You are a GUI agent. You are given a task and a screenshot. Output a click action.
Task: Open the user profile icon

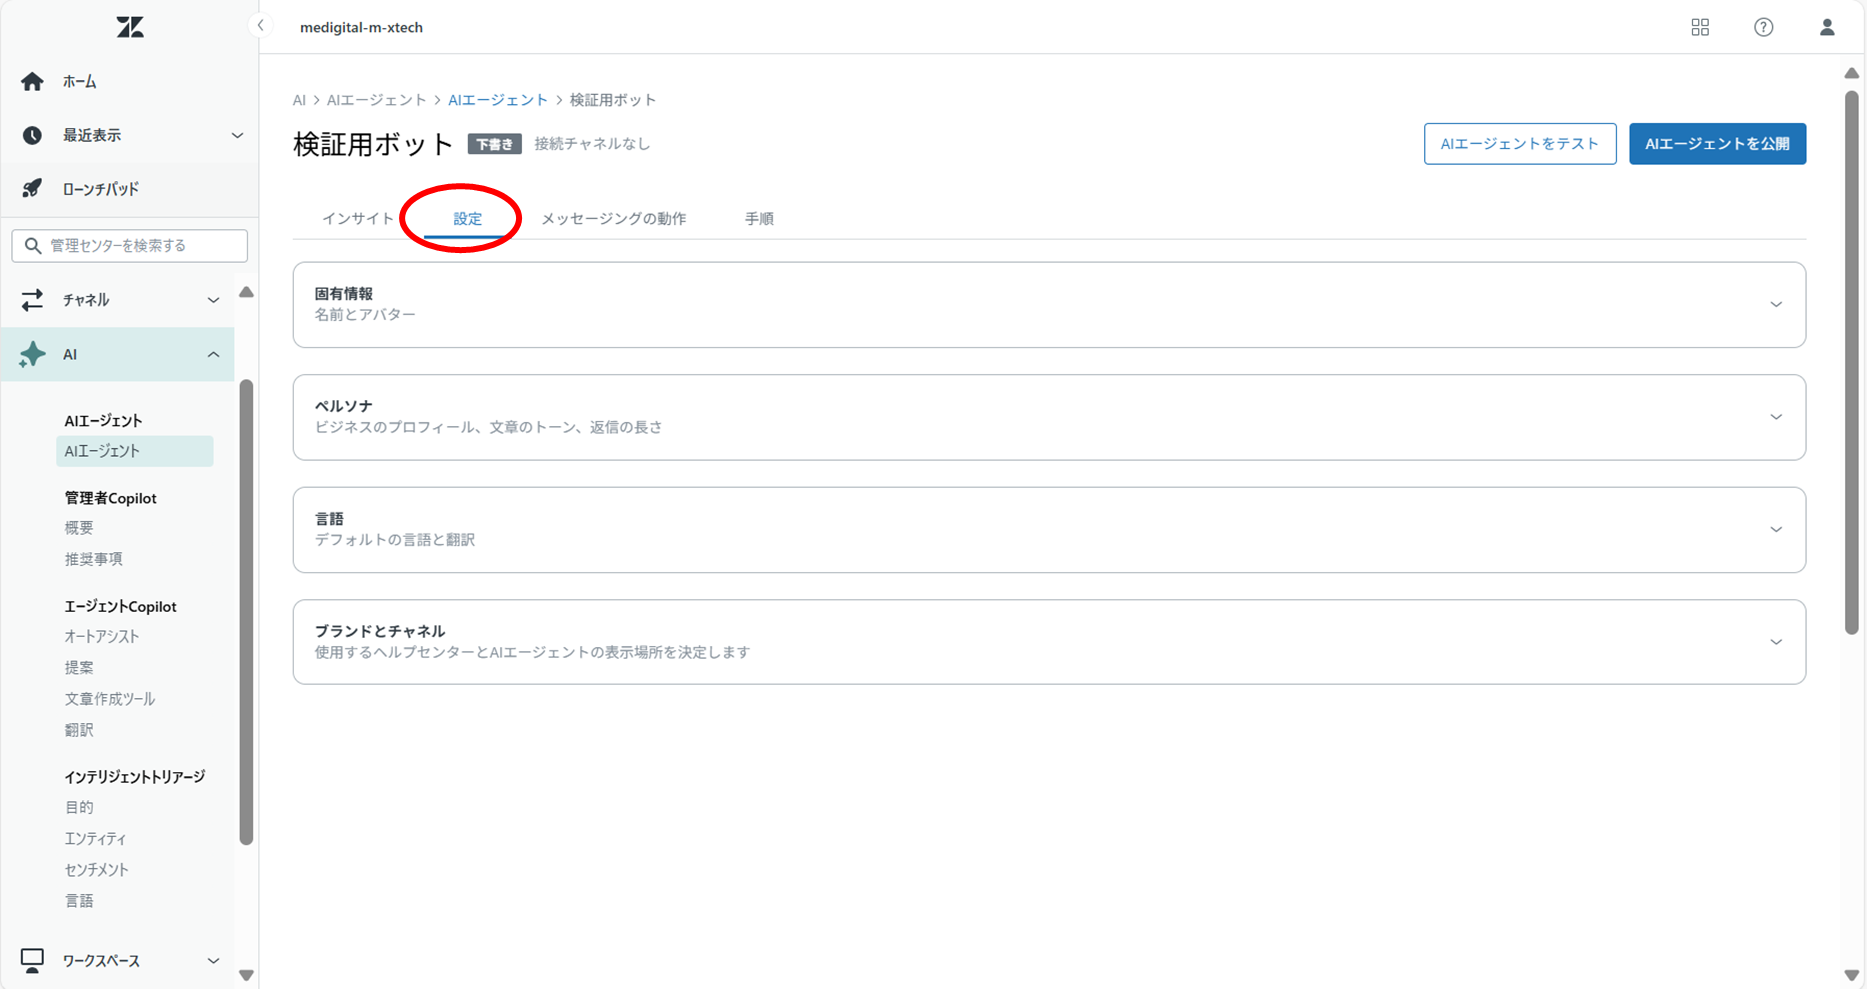(x=1827, y=27)
